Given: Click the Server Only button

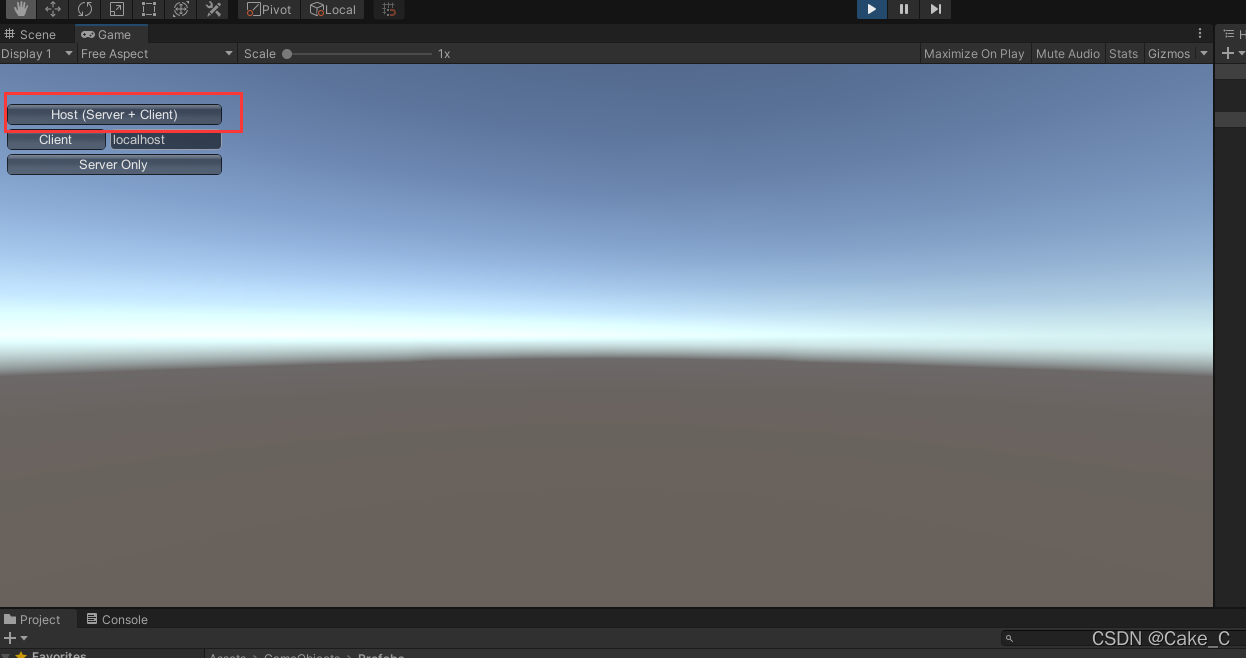Looking at the screenshot, I should 114,165.
